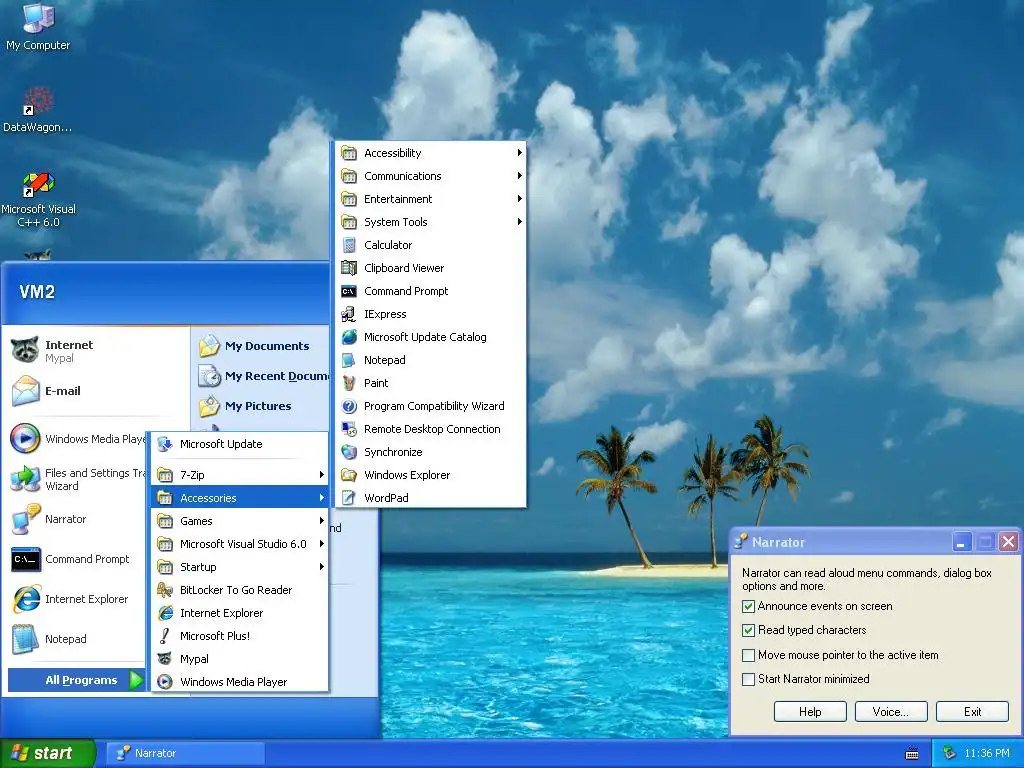Click the system tray network icon near clock
The width and height of the screenshot is (1024, 768).
(x=950, y=753)
